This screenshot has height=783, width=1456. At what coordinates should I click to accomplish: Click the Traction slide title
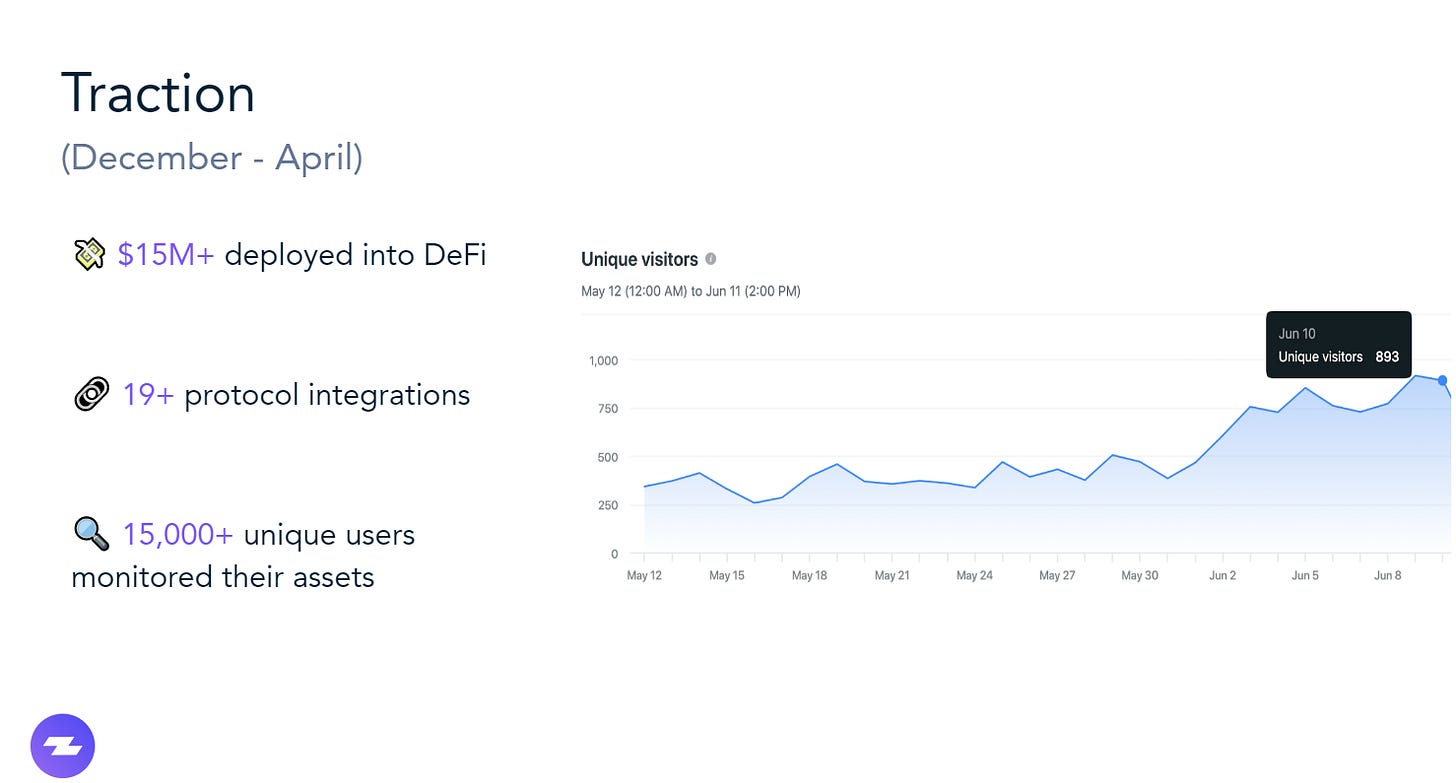[158, 94]
